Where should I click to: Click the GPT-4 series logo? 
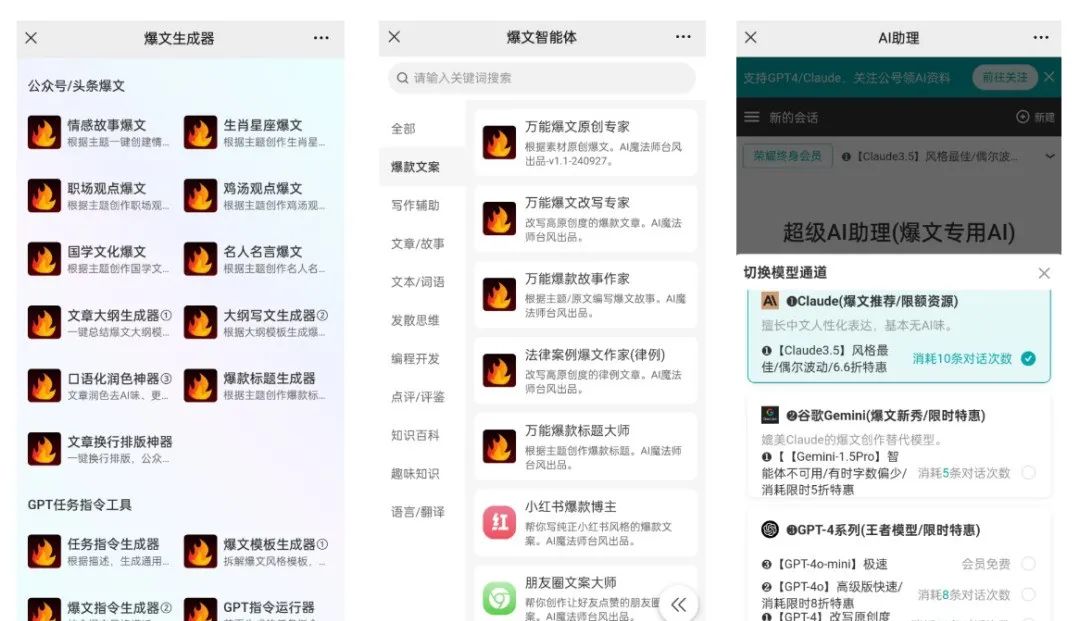click(x=769, y=529)
